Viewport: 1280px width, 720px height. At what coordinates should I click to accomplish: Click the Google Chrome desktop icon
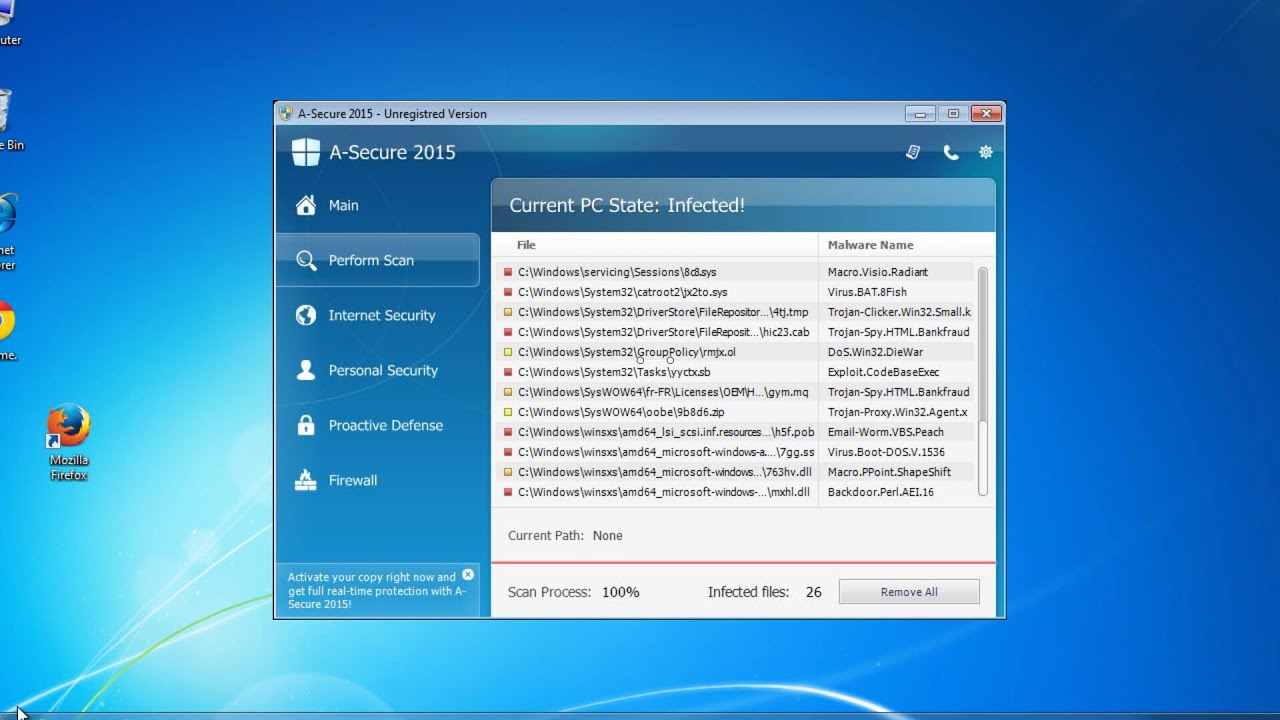[x=5, y=321]
